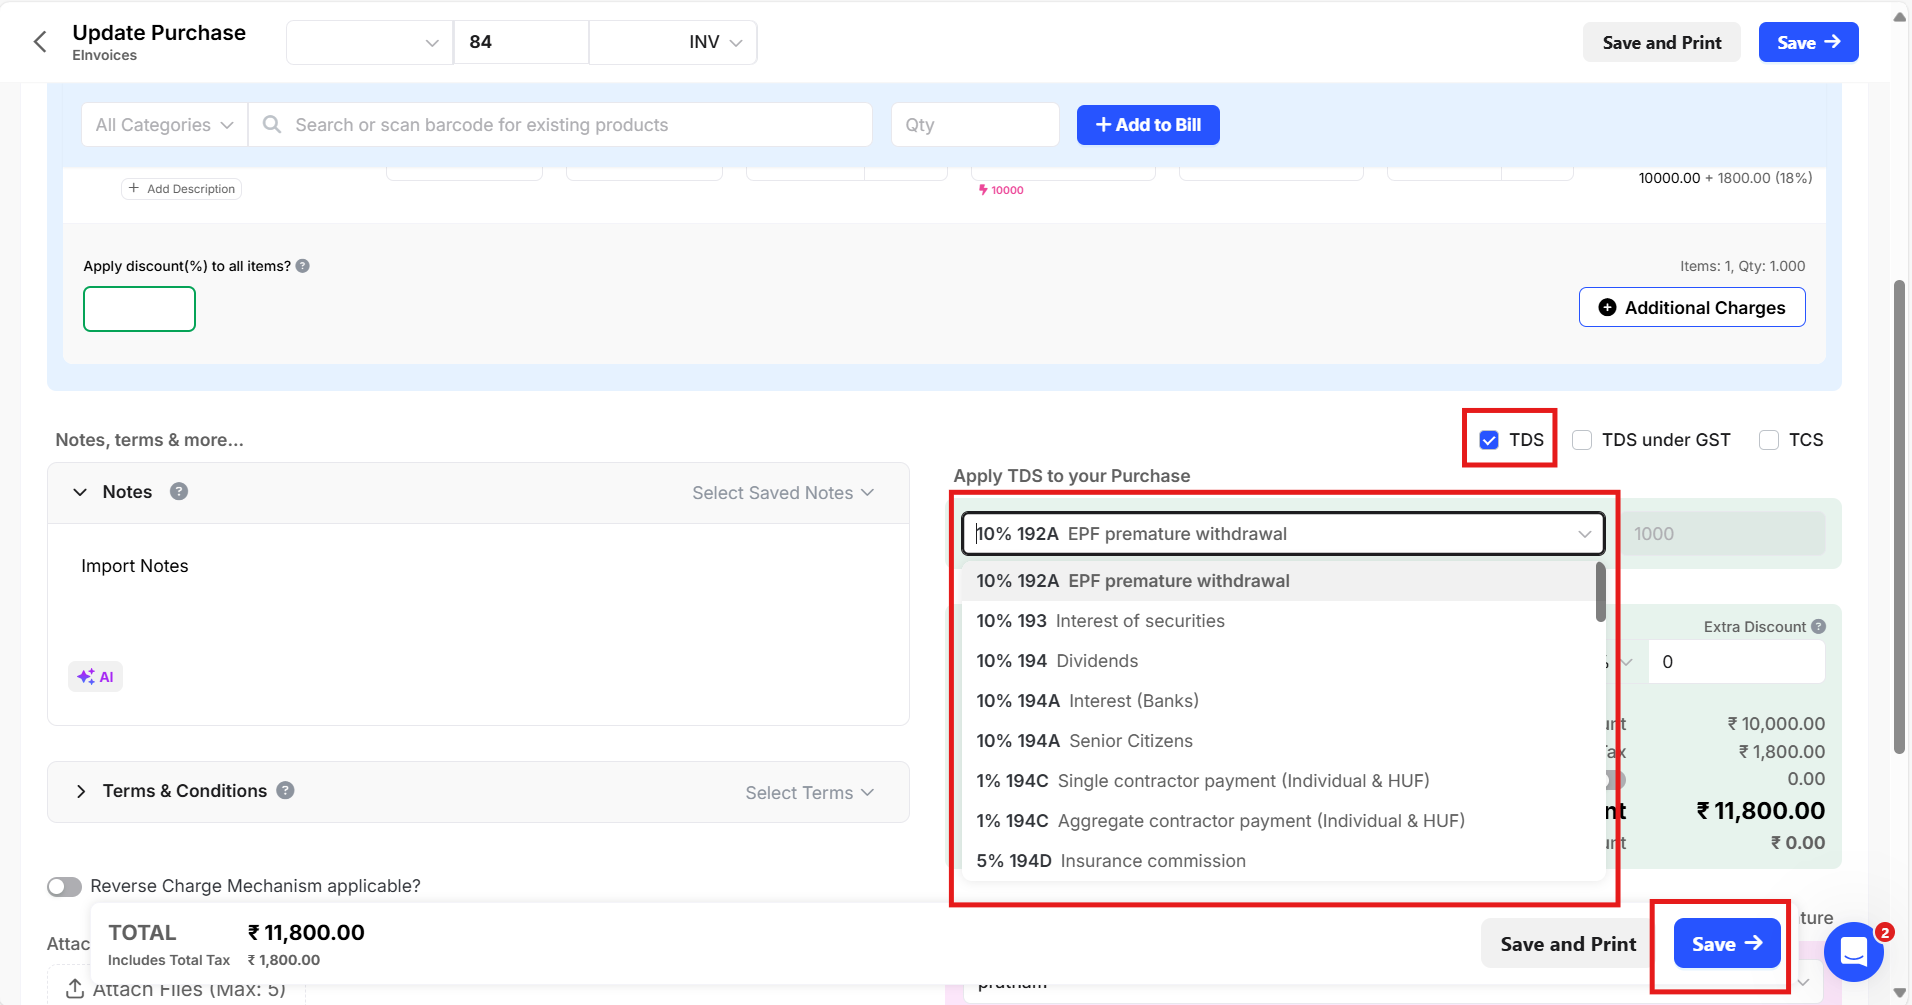Open the All Categories dropdown
This screenshot has height=1005, width=1912.
pyautogui.click(x=164, y=125)
